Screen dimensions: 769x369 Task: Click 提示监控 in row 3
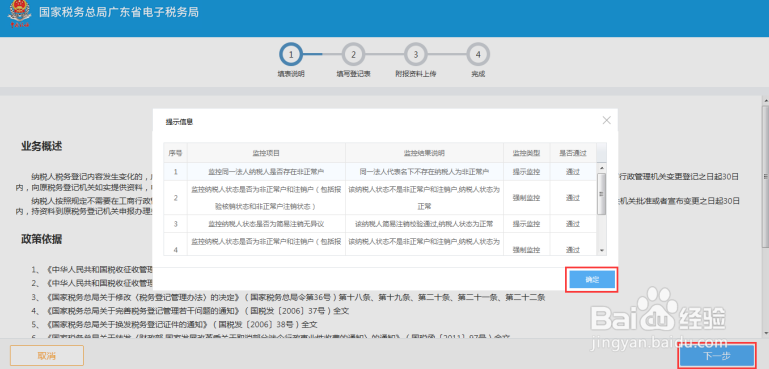click(x=527, y=224)
